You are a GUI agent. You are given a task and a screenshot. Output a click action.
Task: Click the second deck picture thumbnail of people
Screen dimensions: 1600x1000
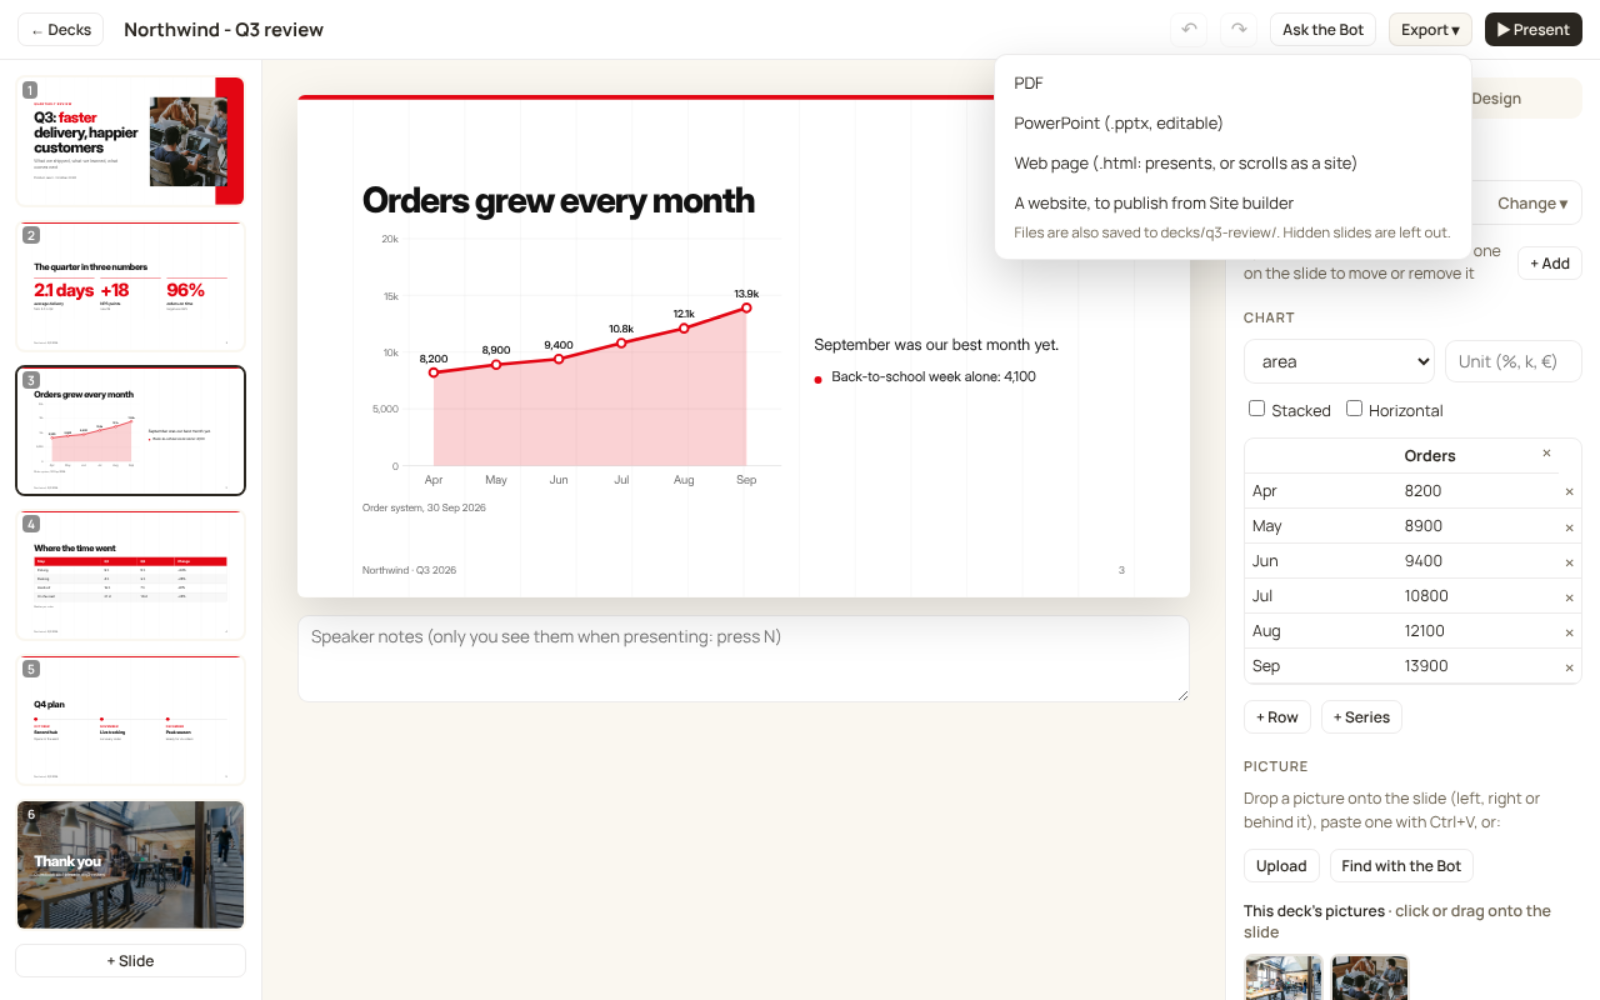pos(1369,978)
